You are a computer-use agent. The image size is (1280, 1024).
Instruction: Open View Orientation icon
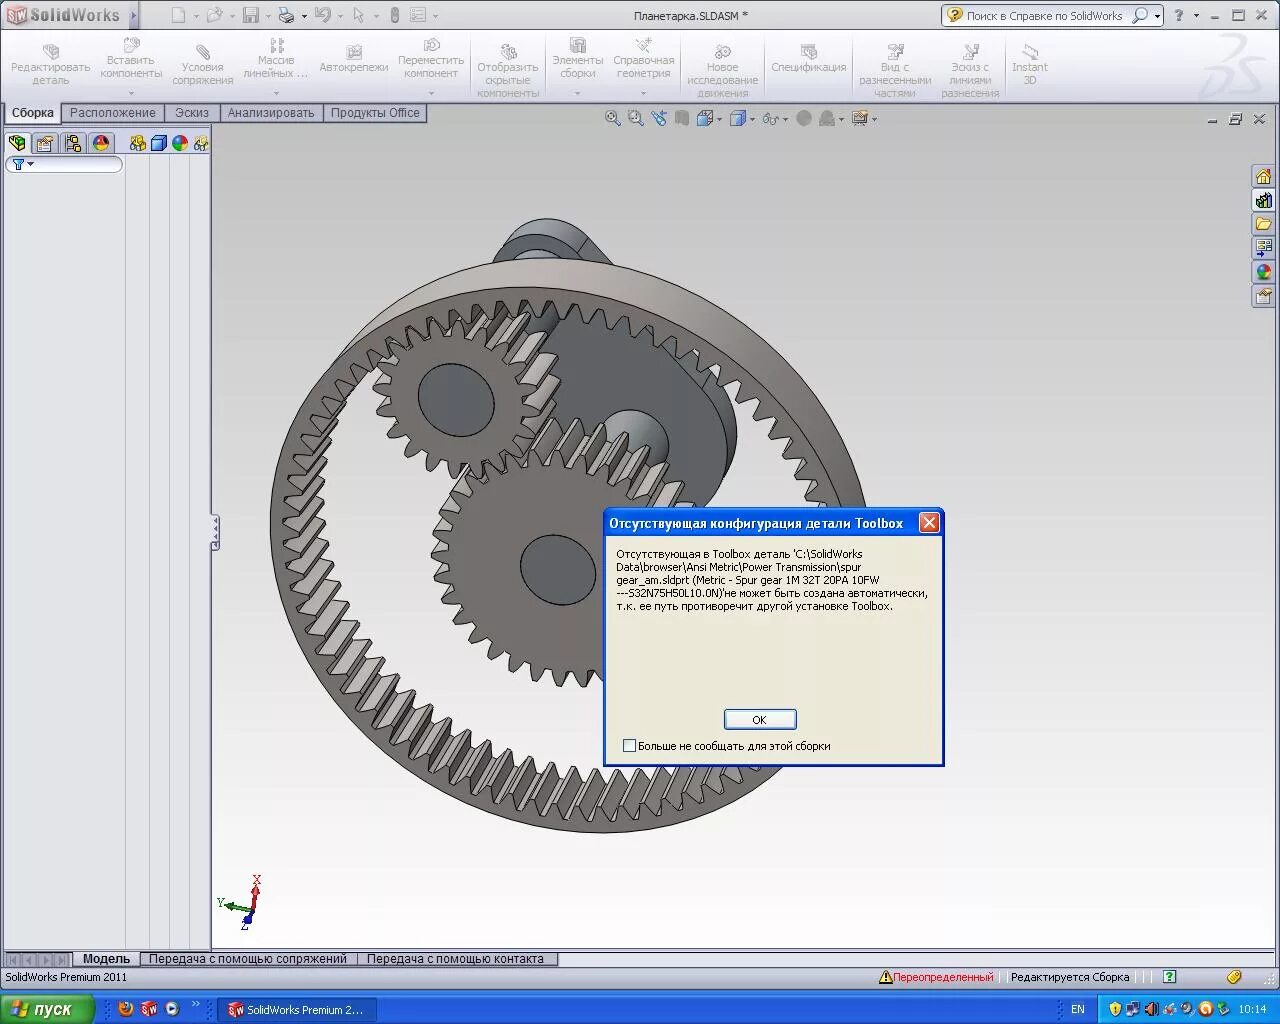click(705, 118)
